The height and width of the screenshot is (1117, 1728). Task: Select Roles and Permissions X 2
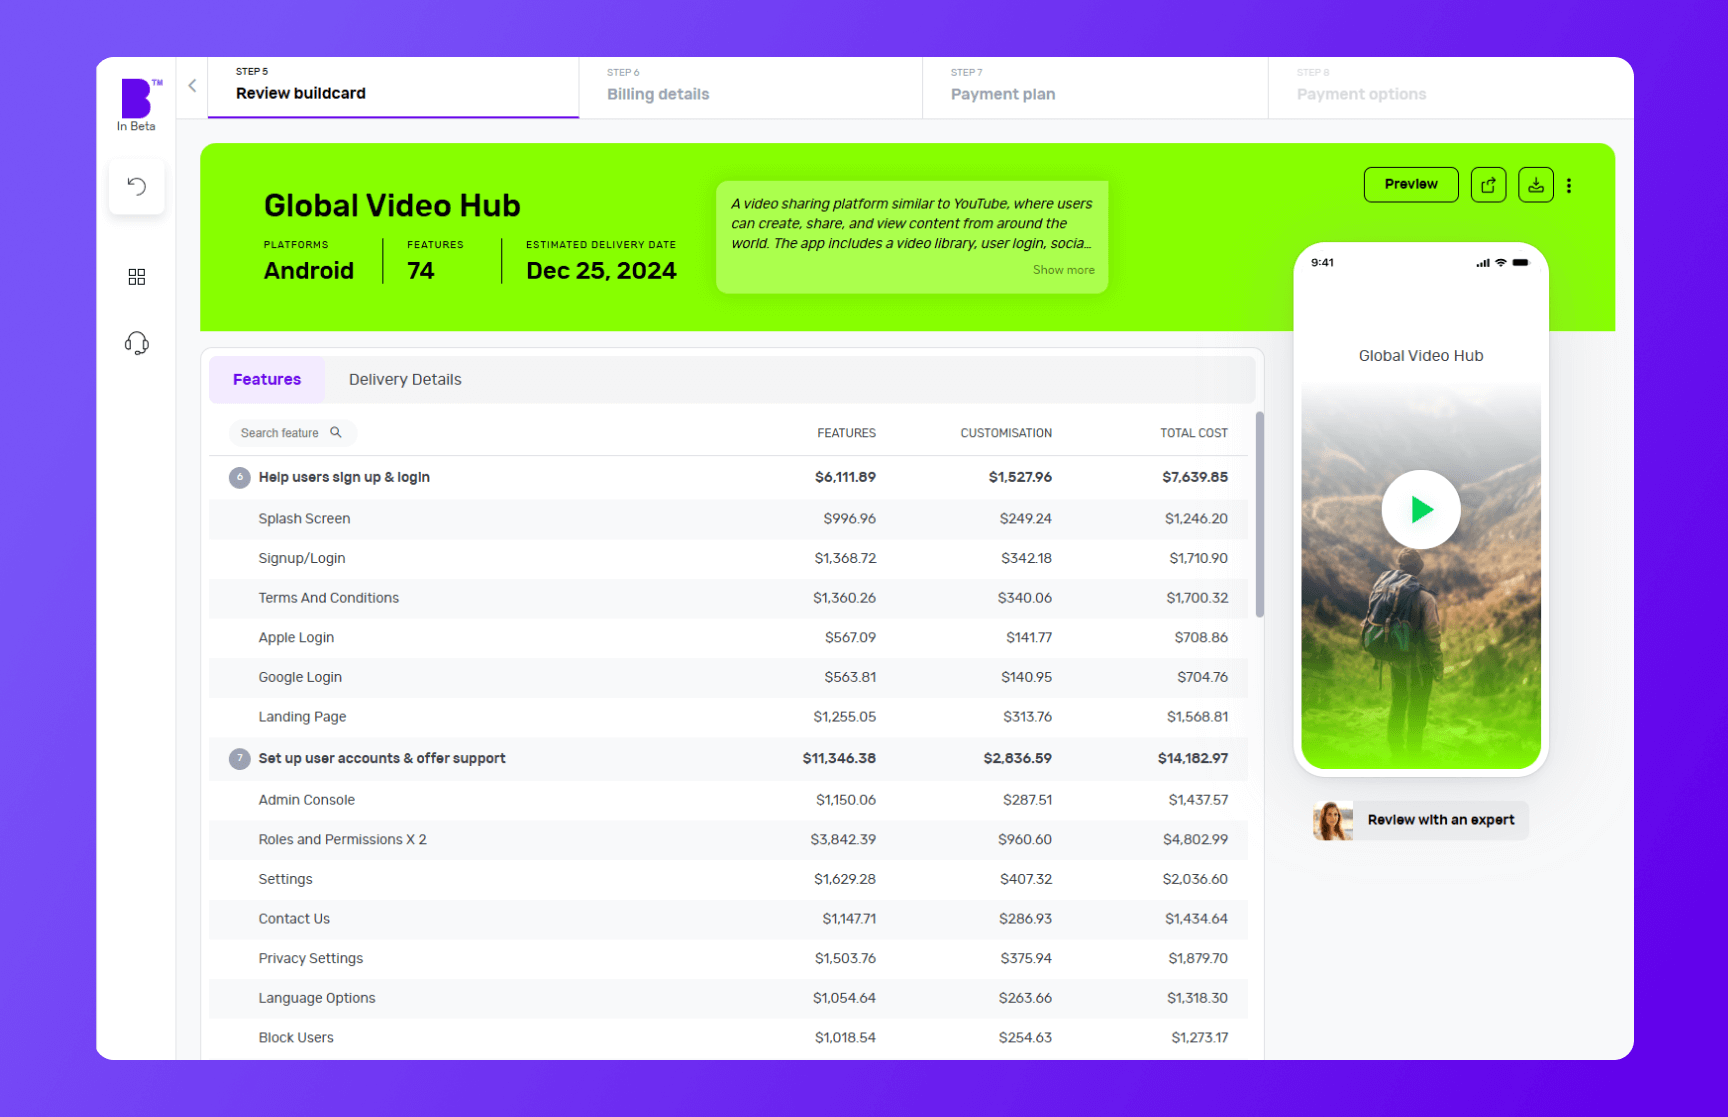pyautogui.click(x=728, y=840)
